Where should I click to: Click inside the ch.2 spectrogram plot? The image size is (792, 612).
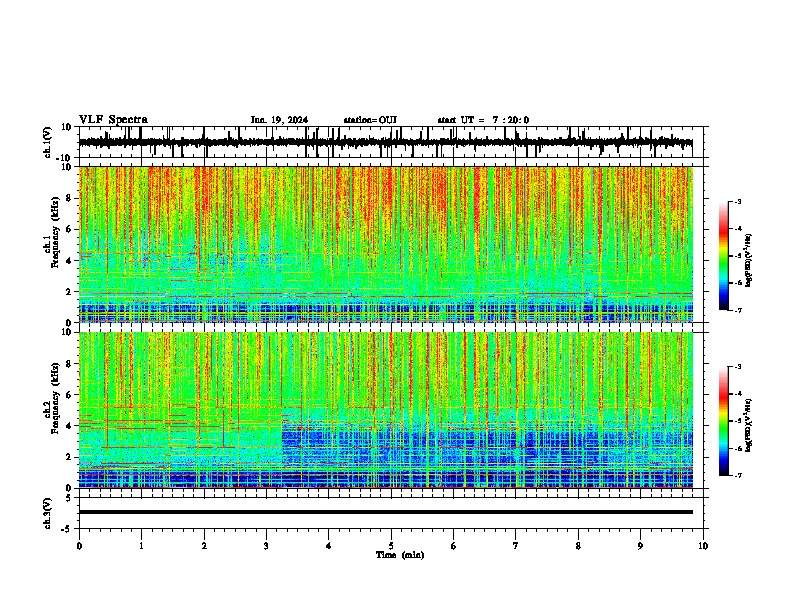386,410
